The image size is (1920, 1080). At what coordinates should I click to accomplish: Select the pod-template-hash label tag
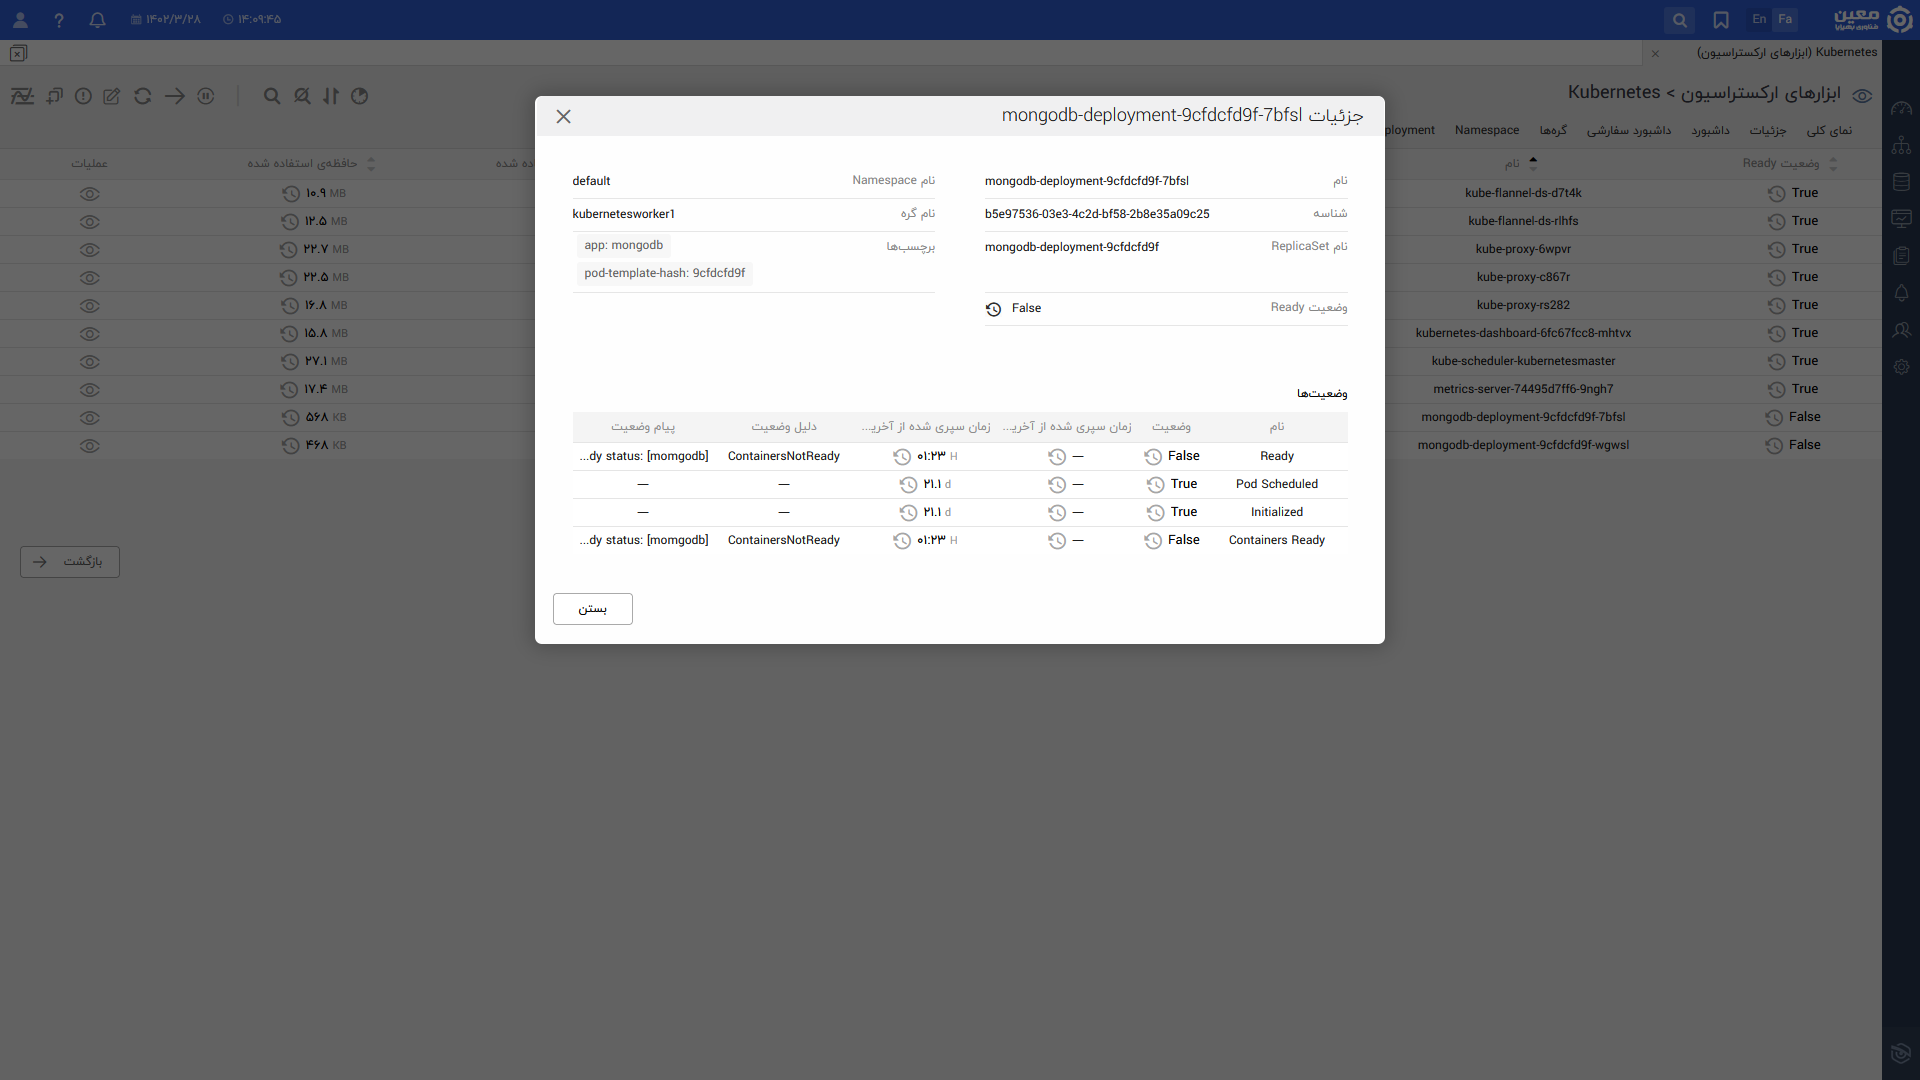pyautogui.click(x=665, y=274)
